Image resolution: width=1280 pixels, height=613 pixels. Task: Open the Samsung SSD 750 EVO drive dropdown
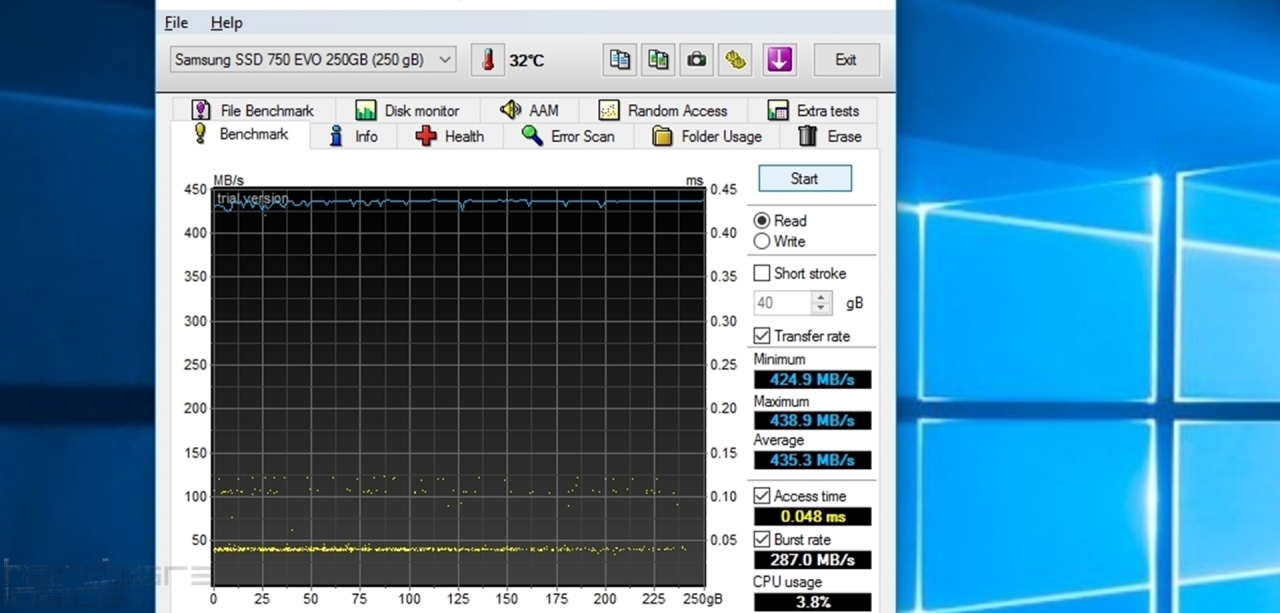coord(313,60)
